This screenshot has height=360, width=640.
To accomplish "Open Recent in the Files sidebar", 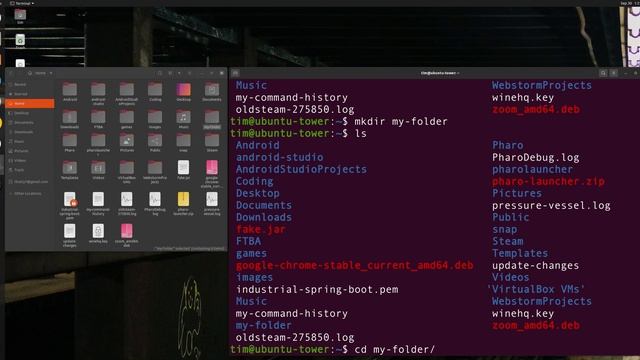I will (x=30, y=84).
